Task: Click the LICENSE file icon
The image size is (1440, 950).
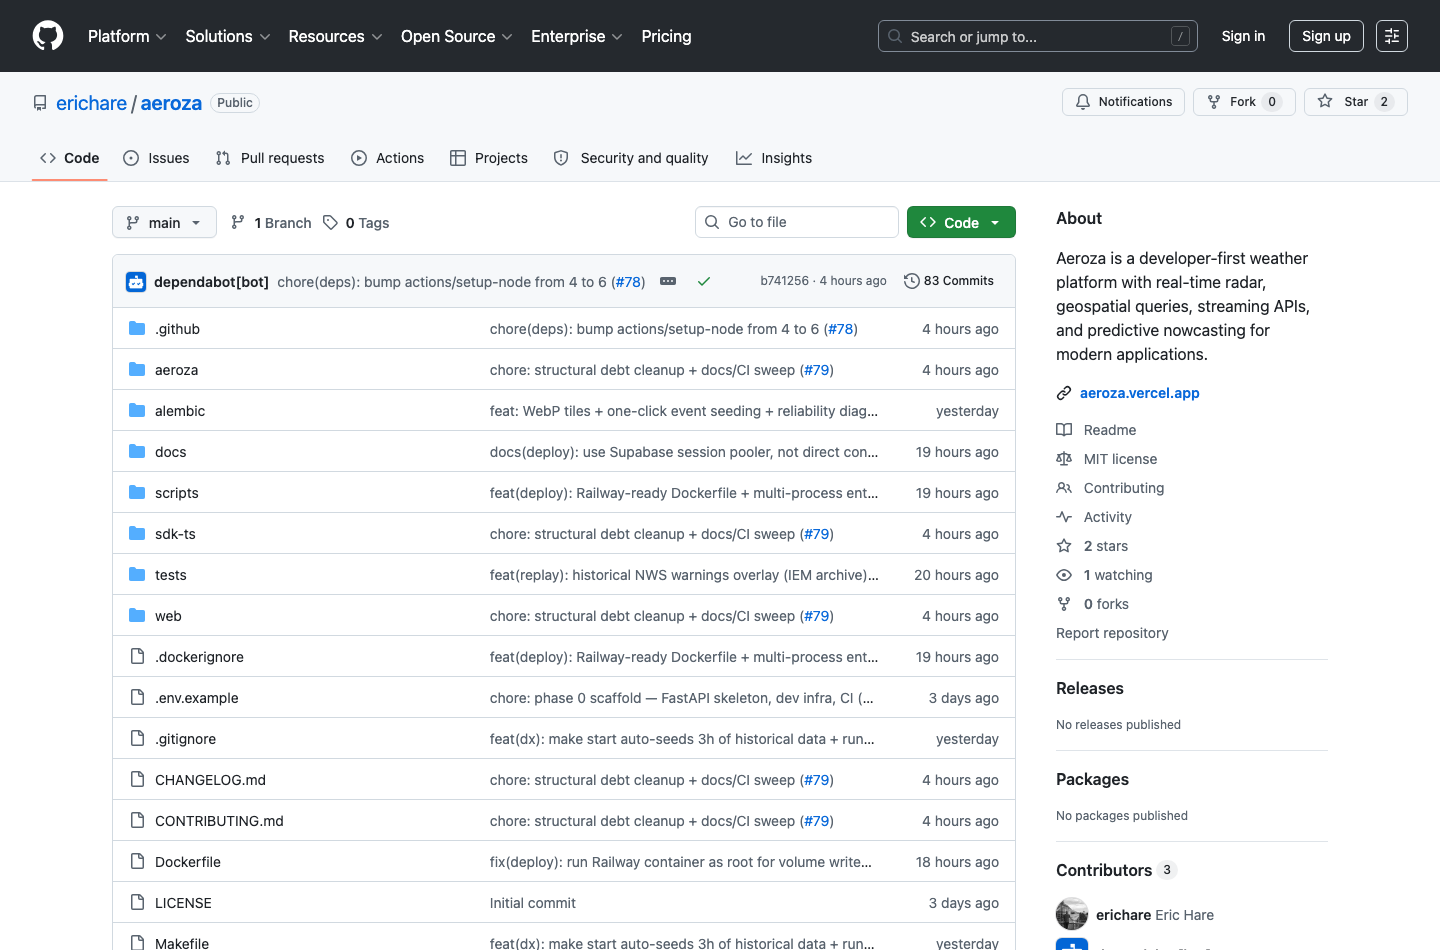Action: pos(137,903)
